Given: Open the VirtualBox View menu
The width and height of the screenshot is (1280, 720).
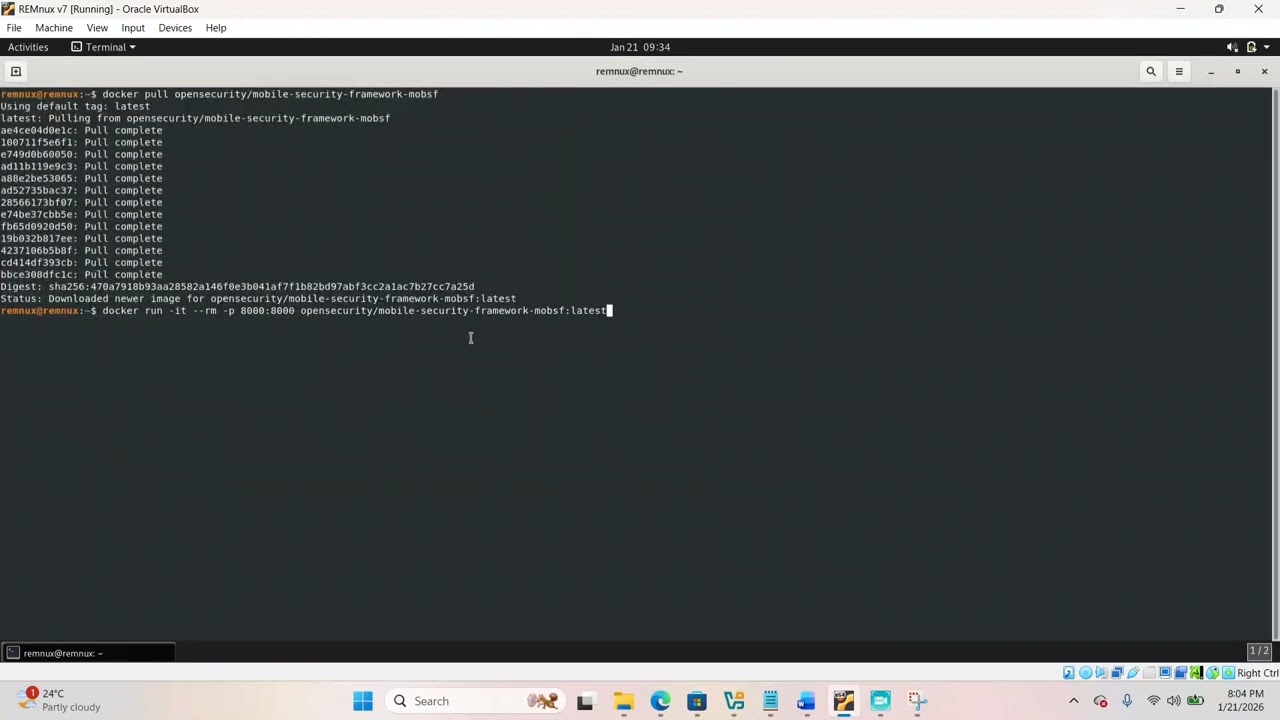Looking at the screenshot, I should [x=97, y=28].
